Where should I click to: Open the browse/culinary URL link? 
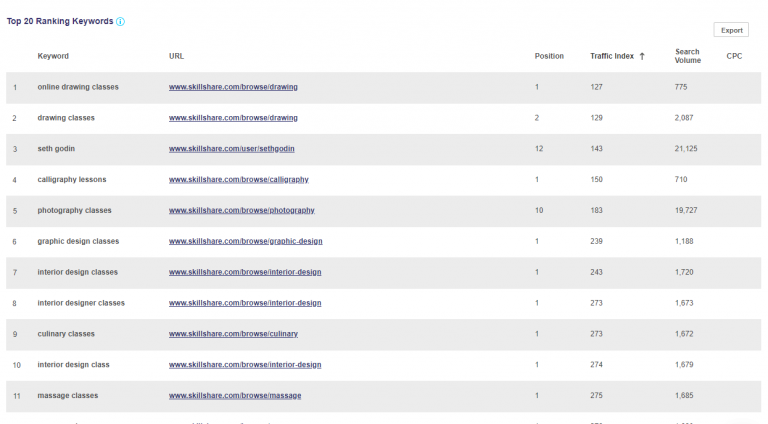[x=233, y=334]
